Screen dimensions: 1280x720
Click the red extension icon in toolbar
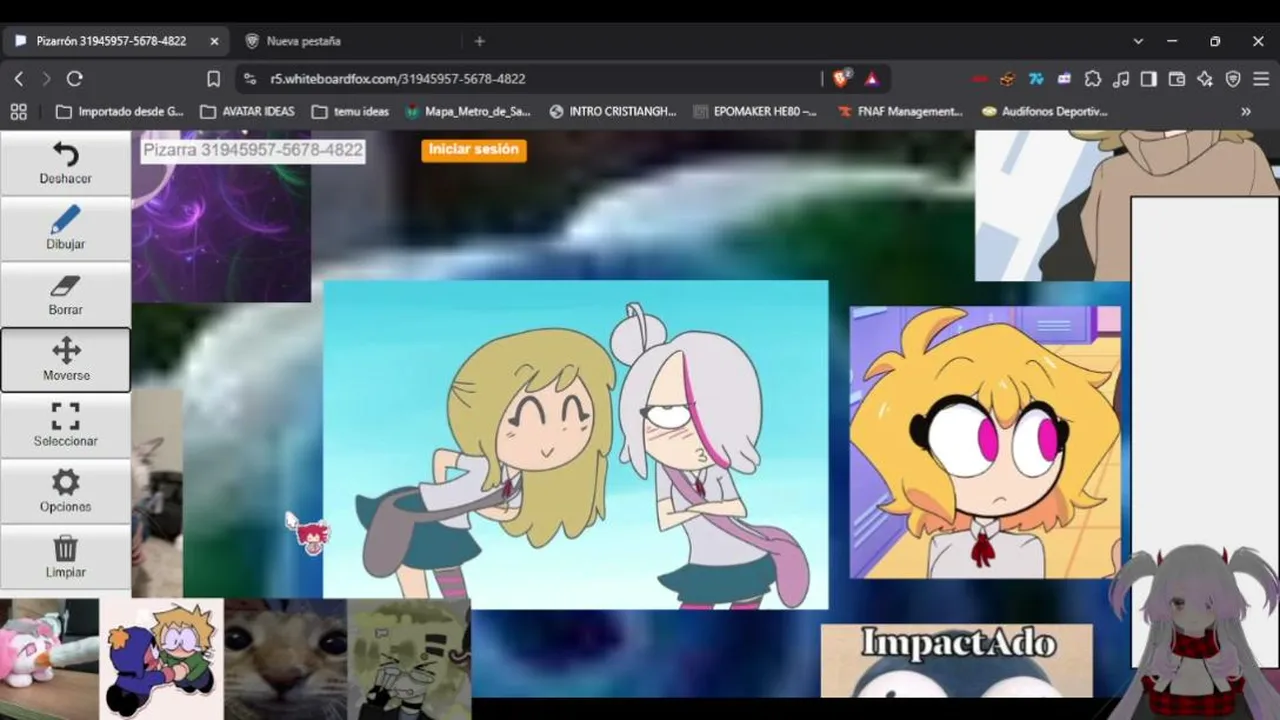tap(980, 79)
